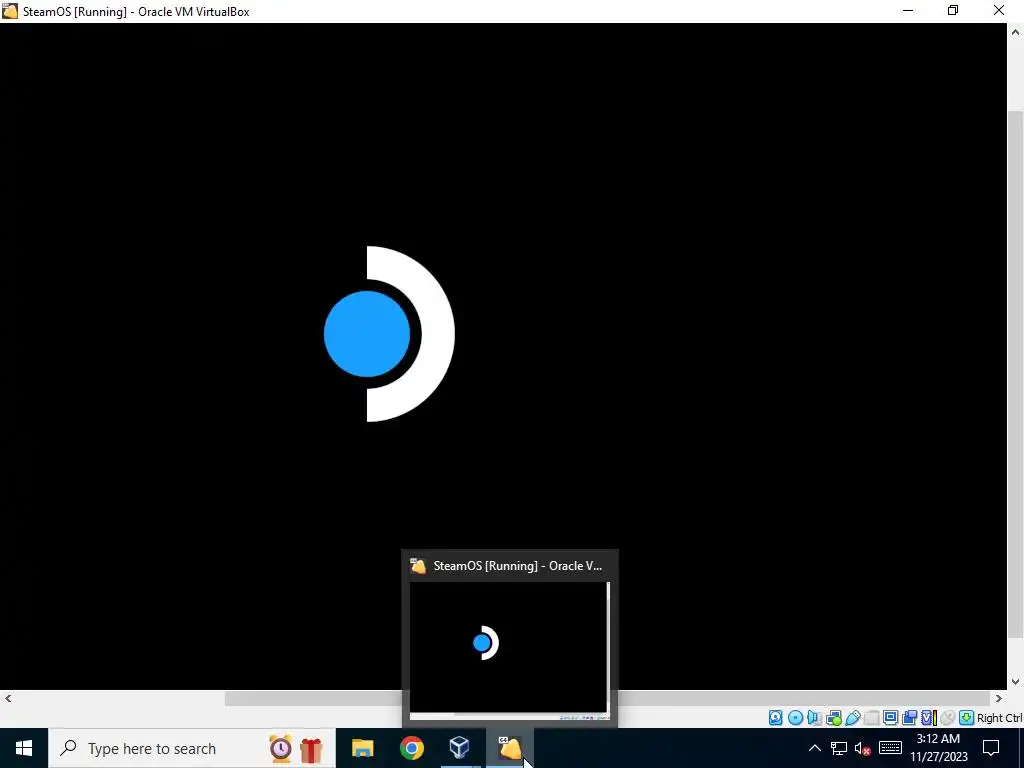Screen dimensions: 1024x768
Task: Click the SteamOS [Running] - Oracle V... preview title
Action: [x=517, y=566]
